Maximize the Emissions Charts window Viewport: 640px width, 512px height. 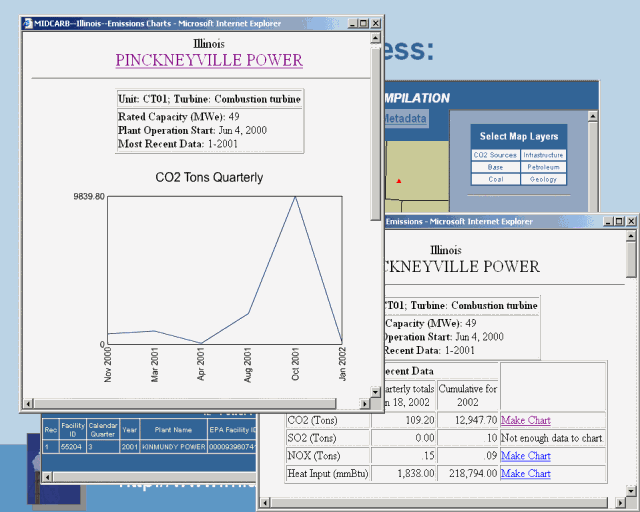[364, 23]
